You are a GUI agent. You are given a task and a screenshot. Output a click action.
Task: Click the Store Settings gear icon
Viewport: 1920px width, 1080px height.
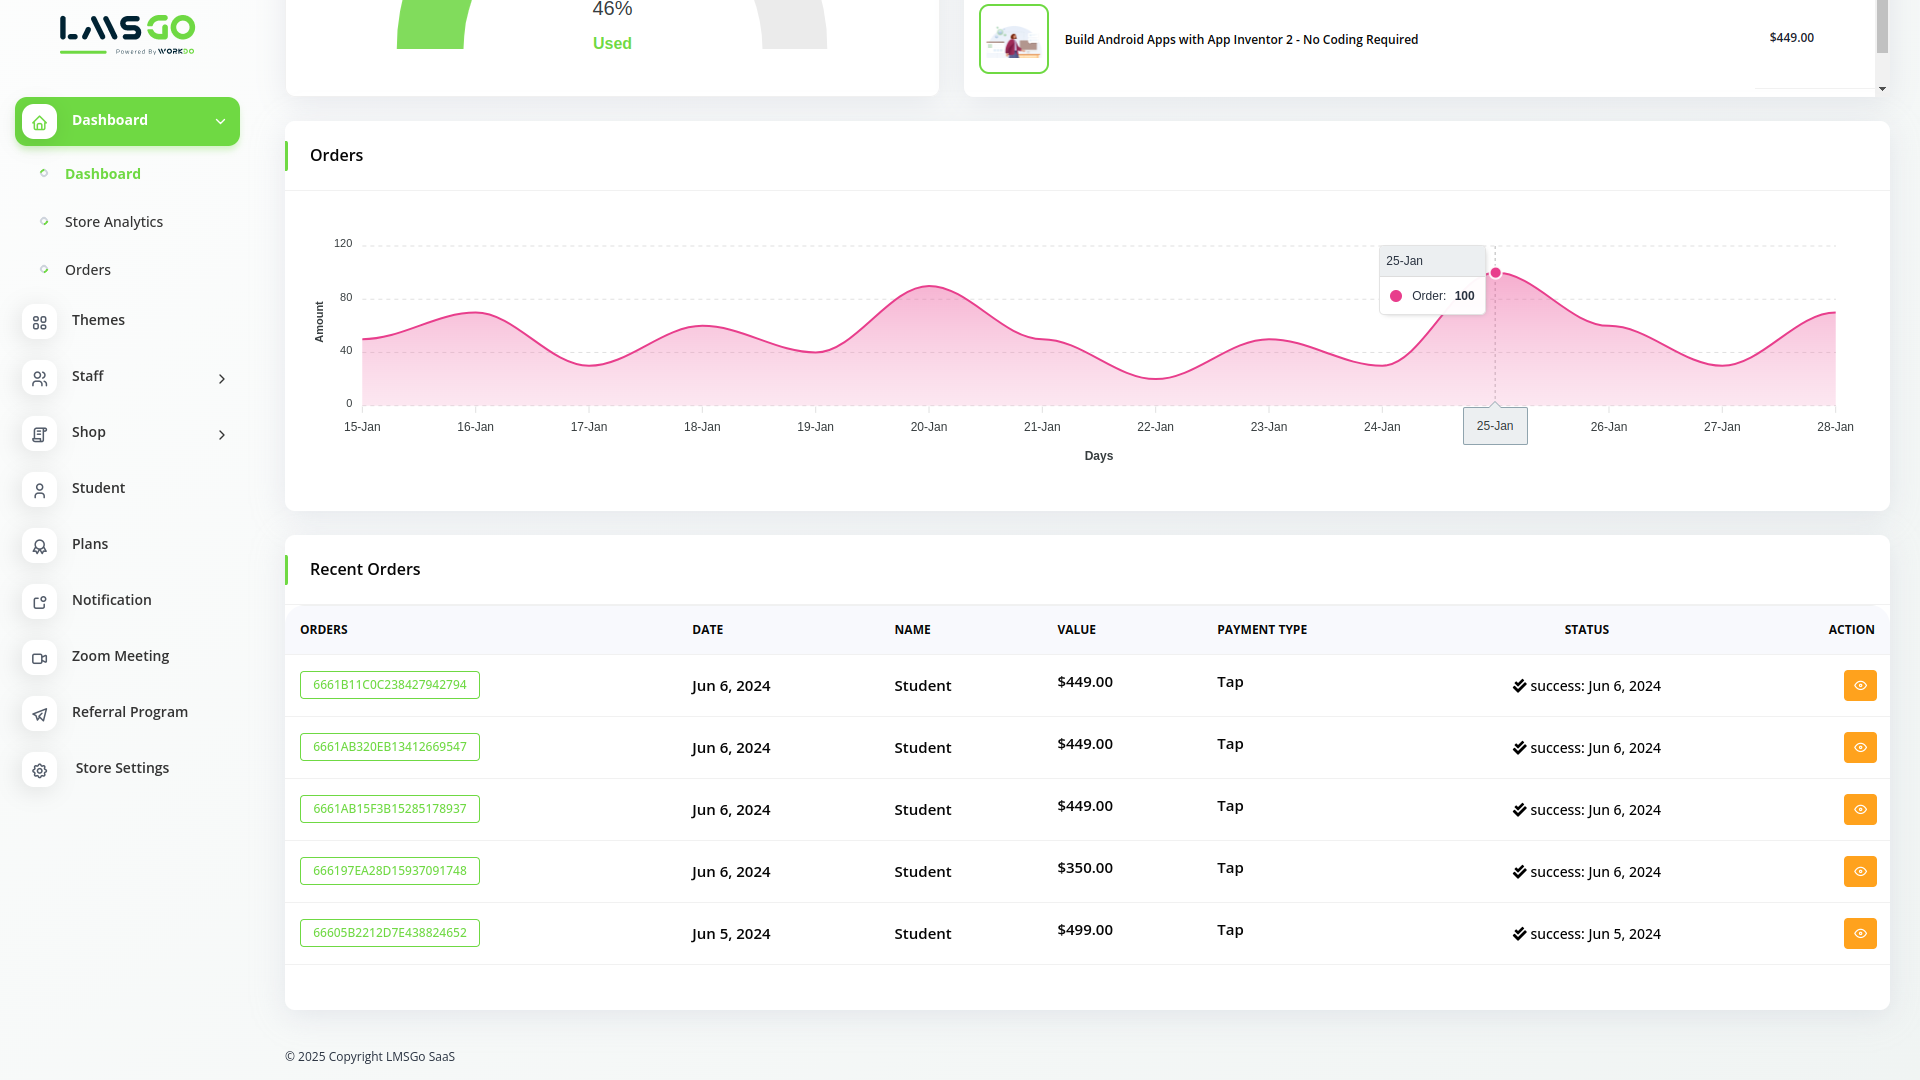40,770
